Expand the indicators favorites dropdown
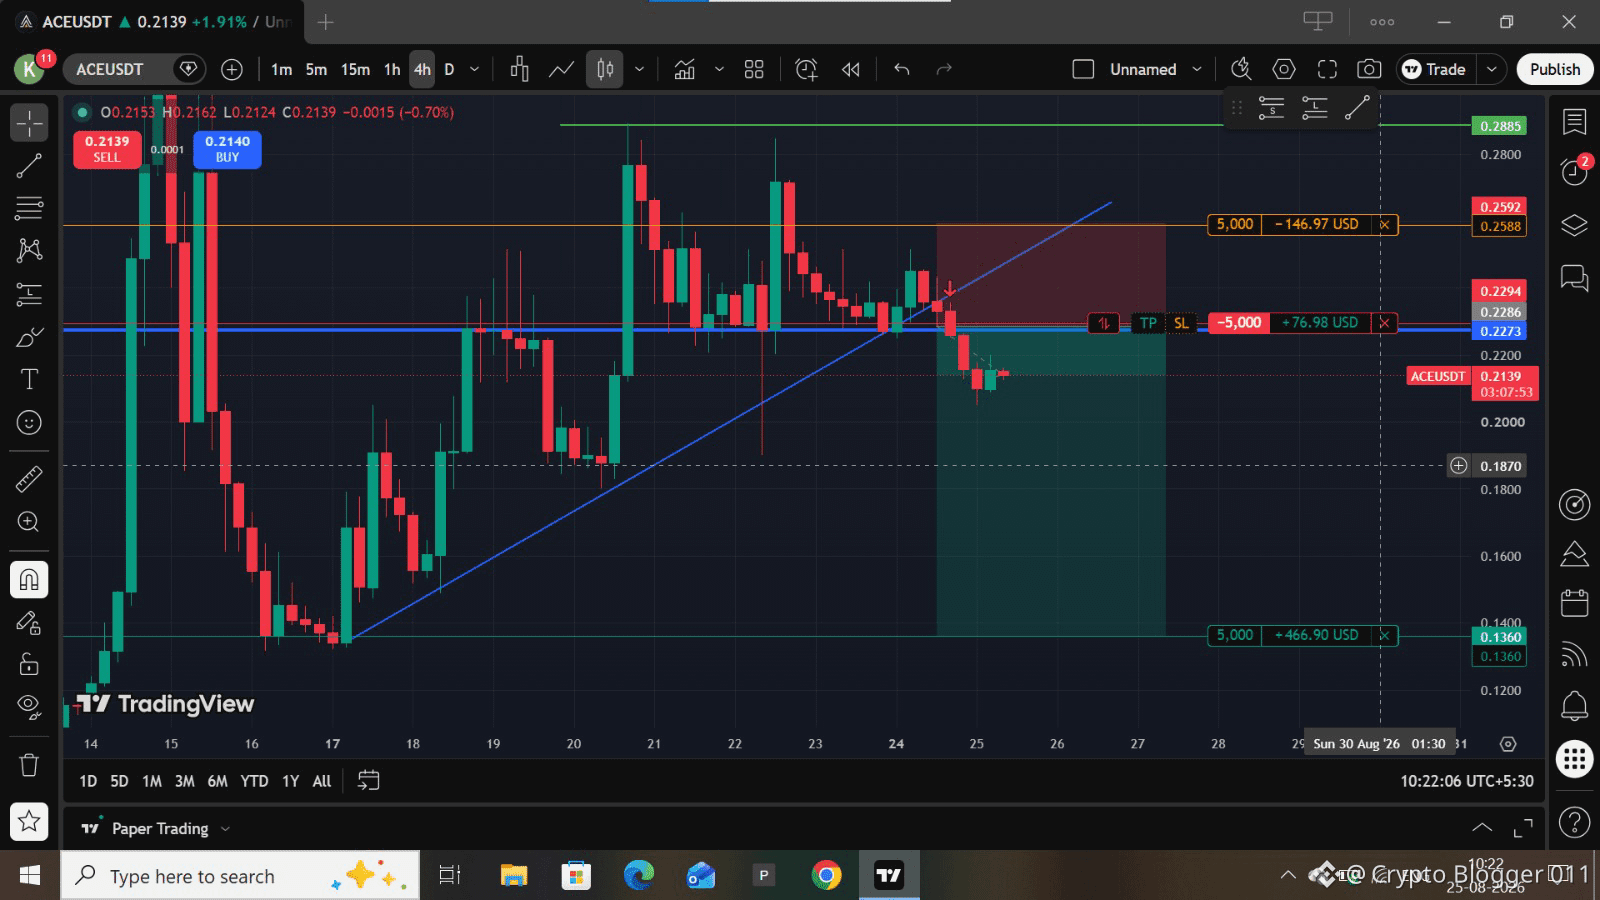Screen dimensions: 1600x900 pos(719,69)
